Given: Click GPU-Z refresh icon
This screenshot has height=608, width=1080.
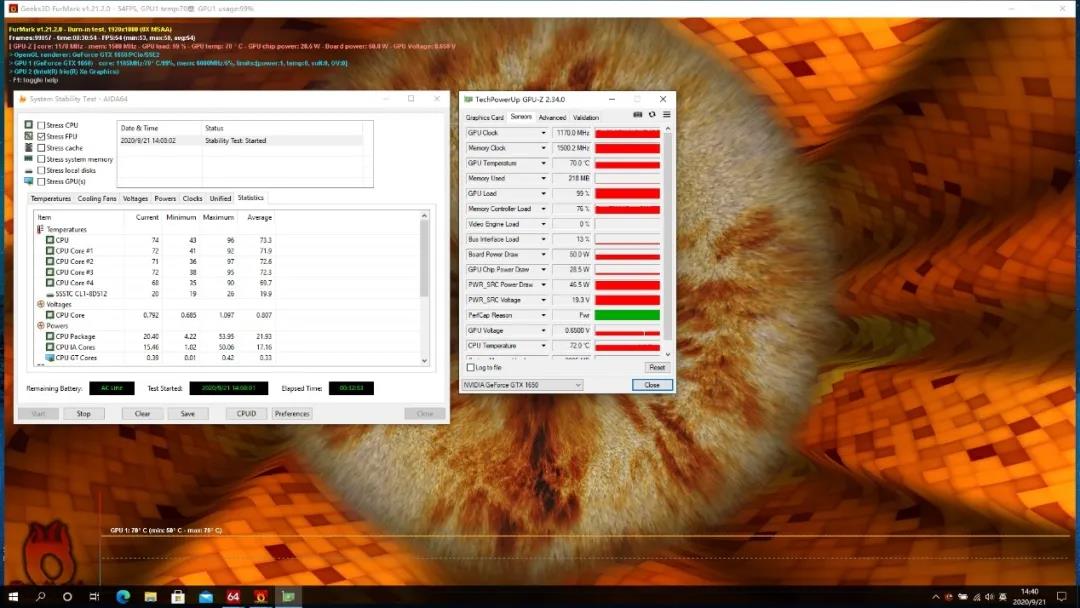Looking at the screenshot, I should tap(652, 115).
